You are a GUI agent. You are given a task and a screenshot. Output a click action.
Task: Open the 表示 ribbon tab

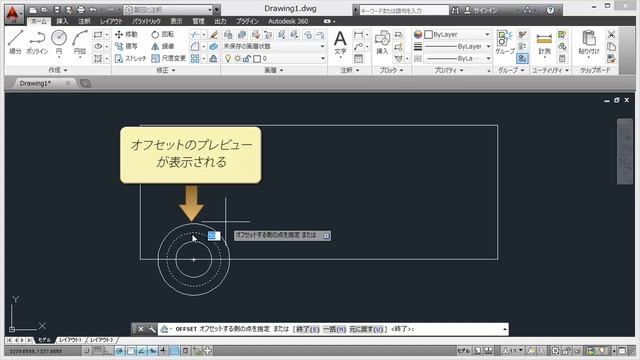click(x=176, y=21)
